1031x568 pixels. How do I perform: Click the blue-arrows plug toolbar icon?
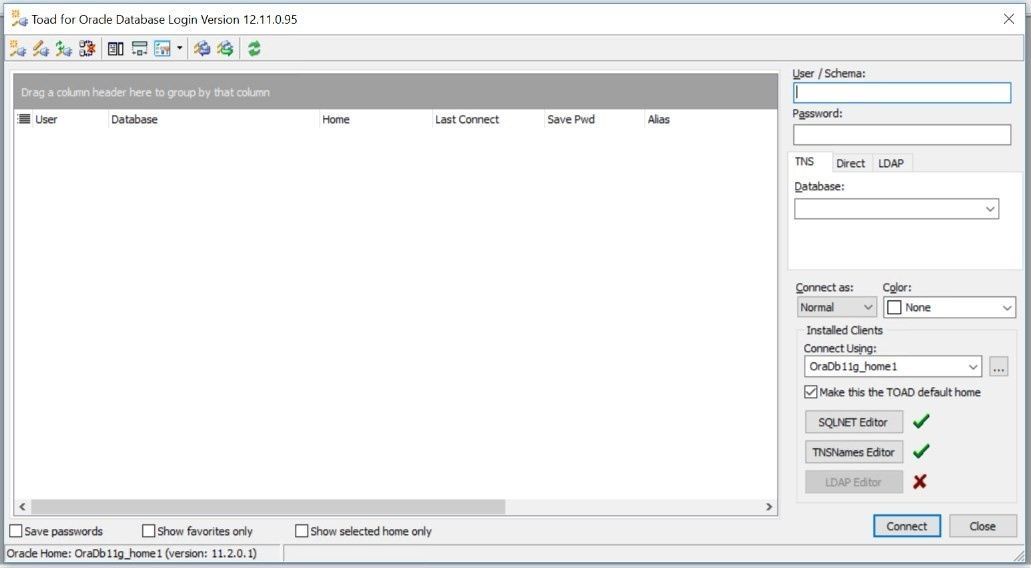202,48
